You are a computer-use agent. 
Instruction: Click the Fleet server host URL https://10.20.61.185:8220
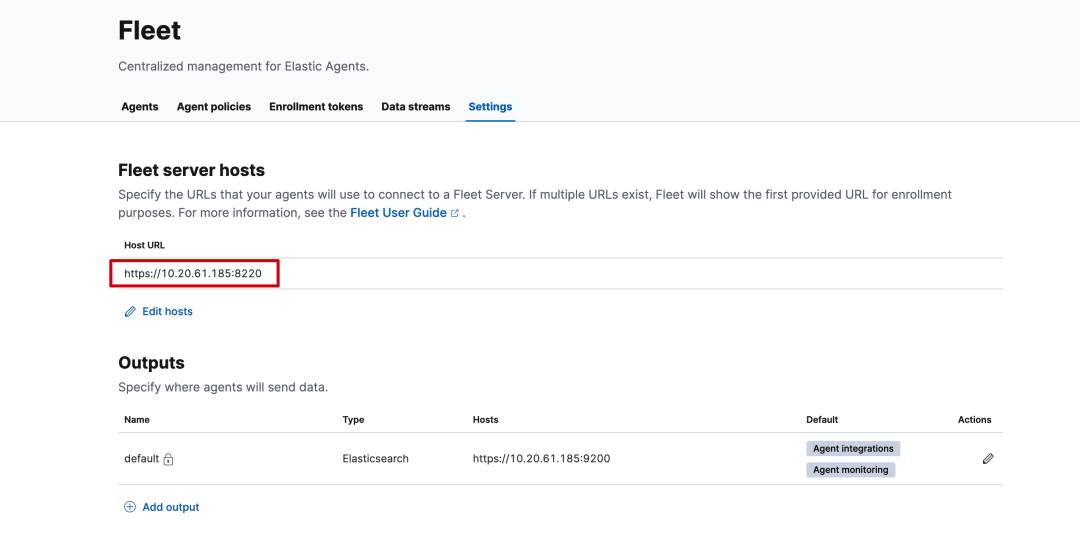[x=193, y=273]
